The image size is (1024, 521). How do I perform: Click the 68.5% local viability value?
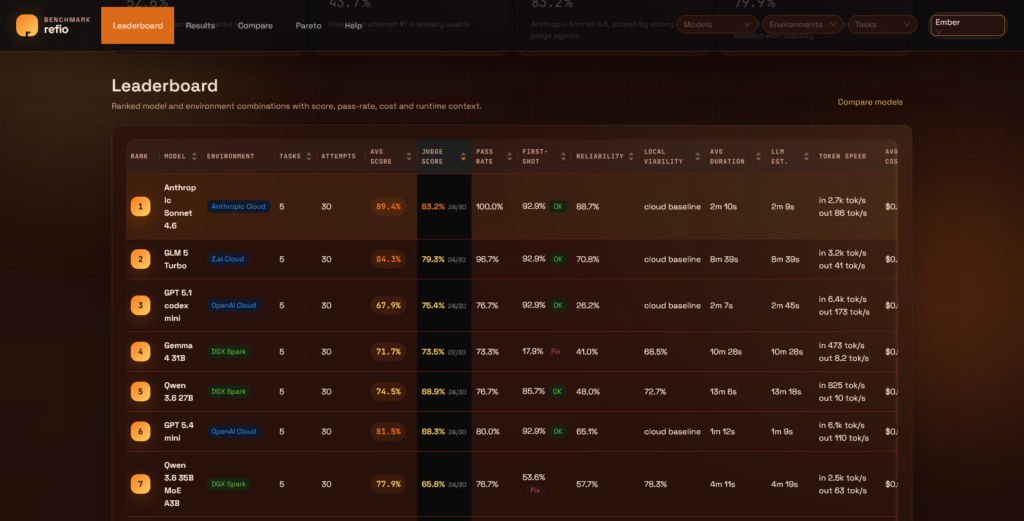(656, 351)
